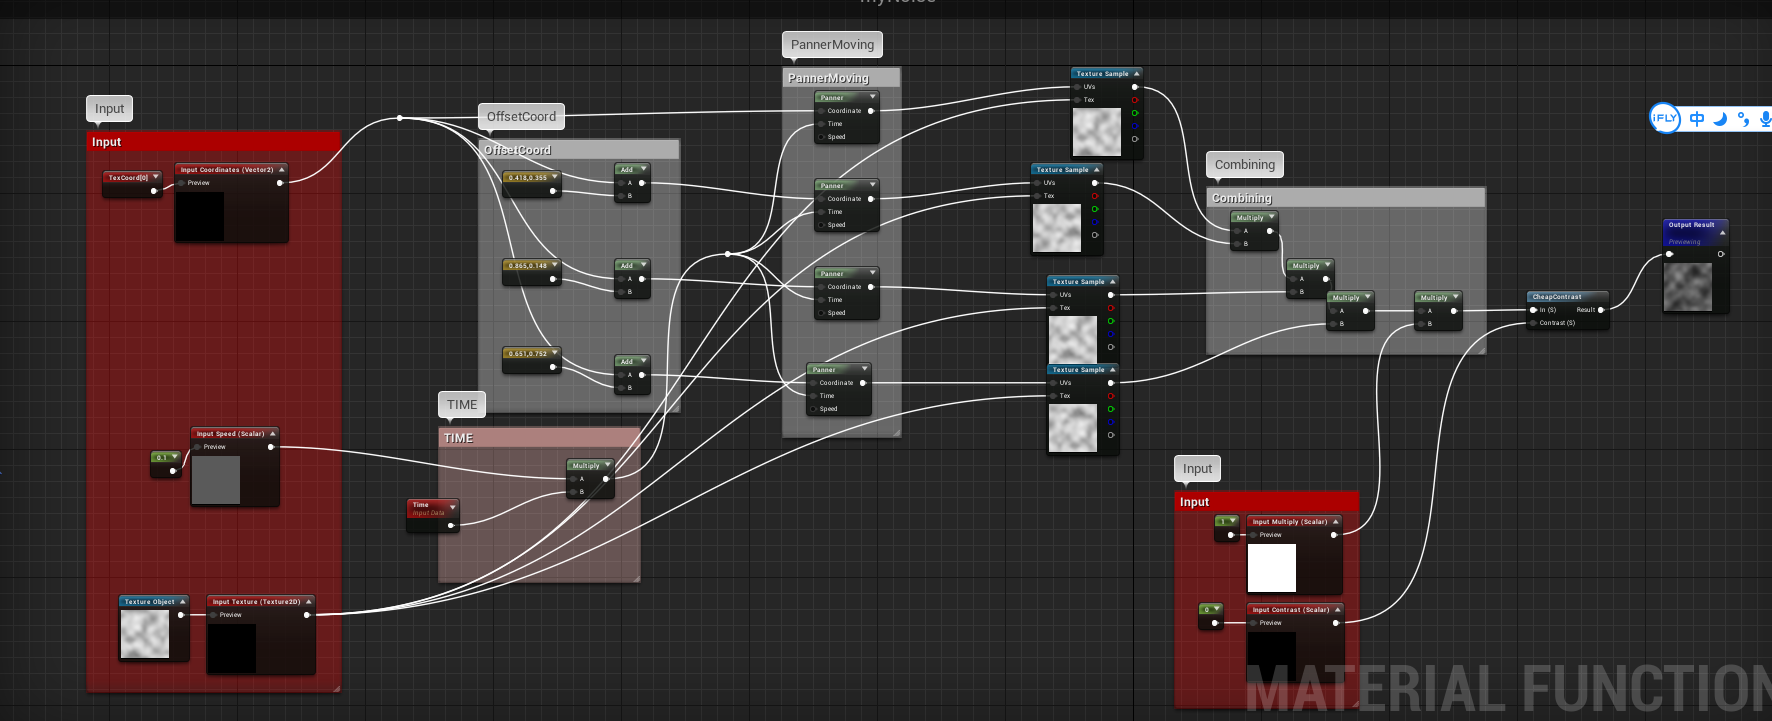Click the 0.418,0.355 constant node
The image size is (1772, 721).
pos(529,178)
